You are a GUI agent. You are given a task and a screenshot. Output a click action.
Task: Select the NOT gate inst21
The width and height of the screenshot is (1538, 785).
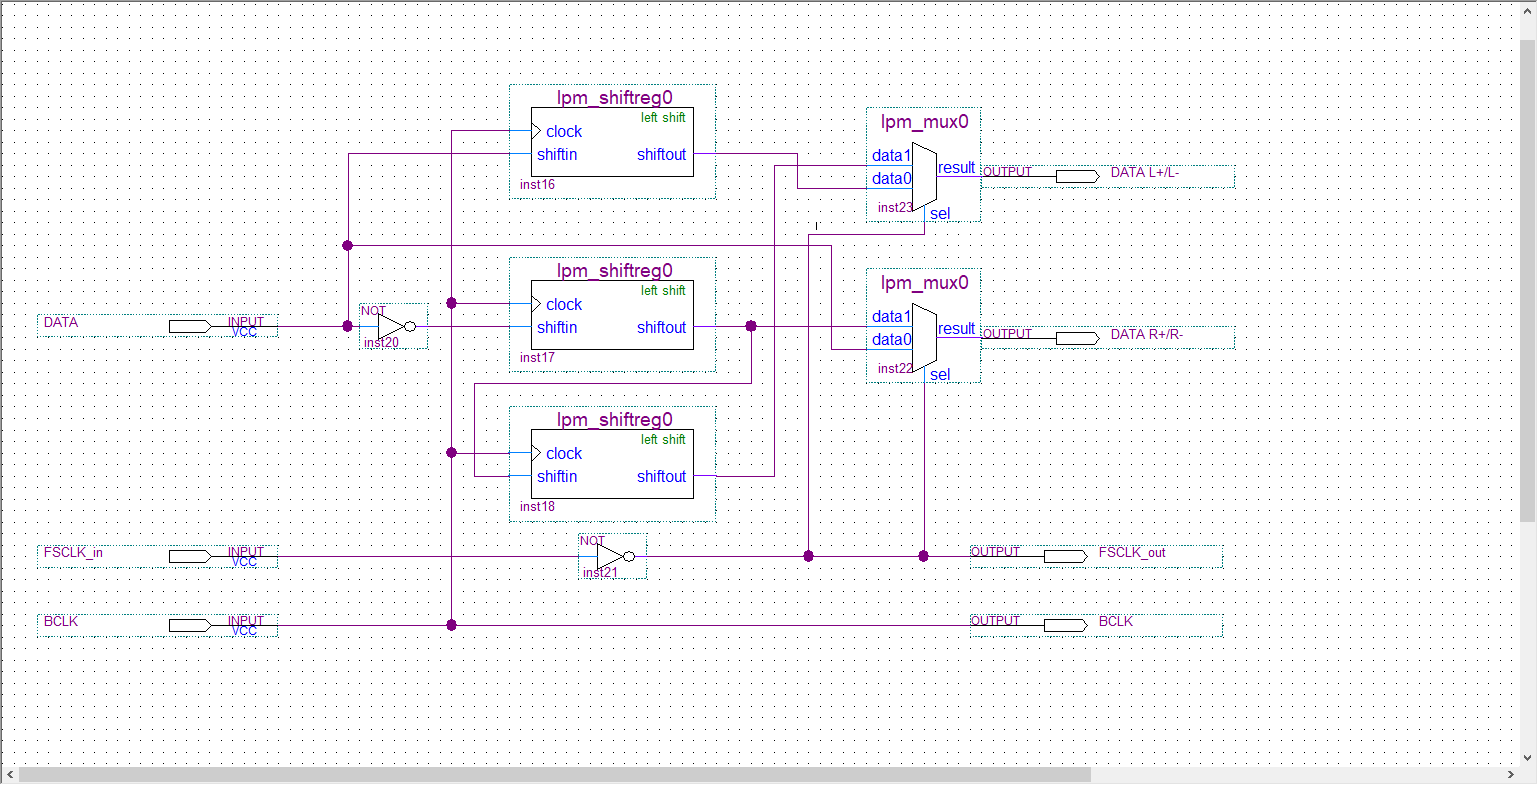coord(611,557)
